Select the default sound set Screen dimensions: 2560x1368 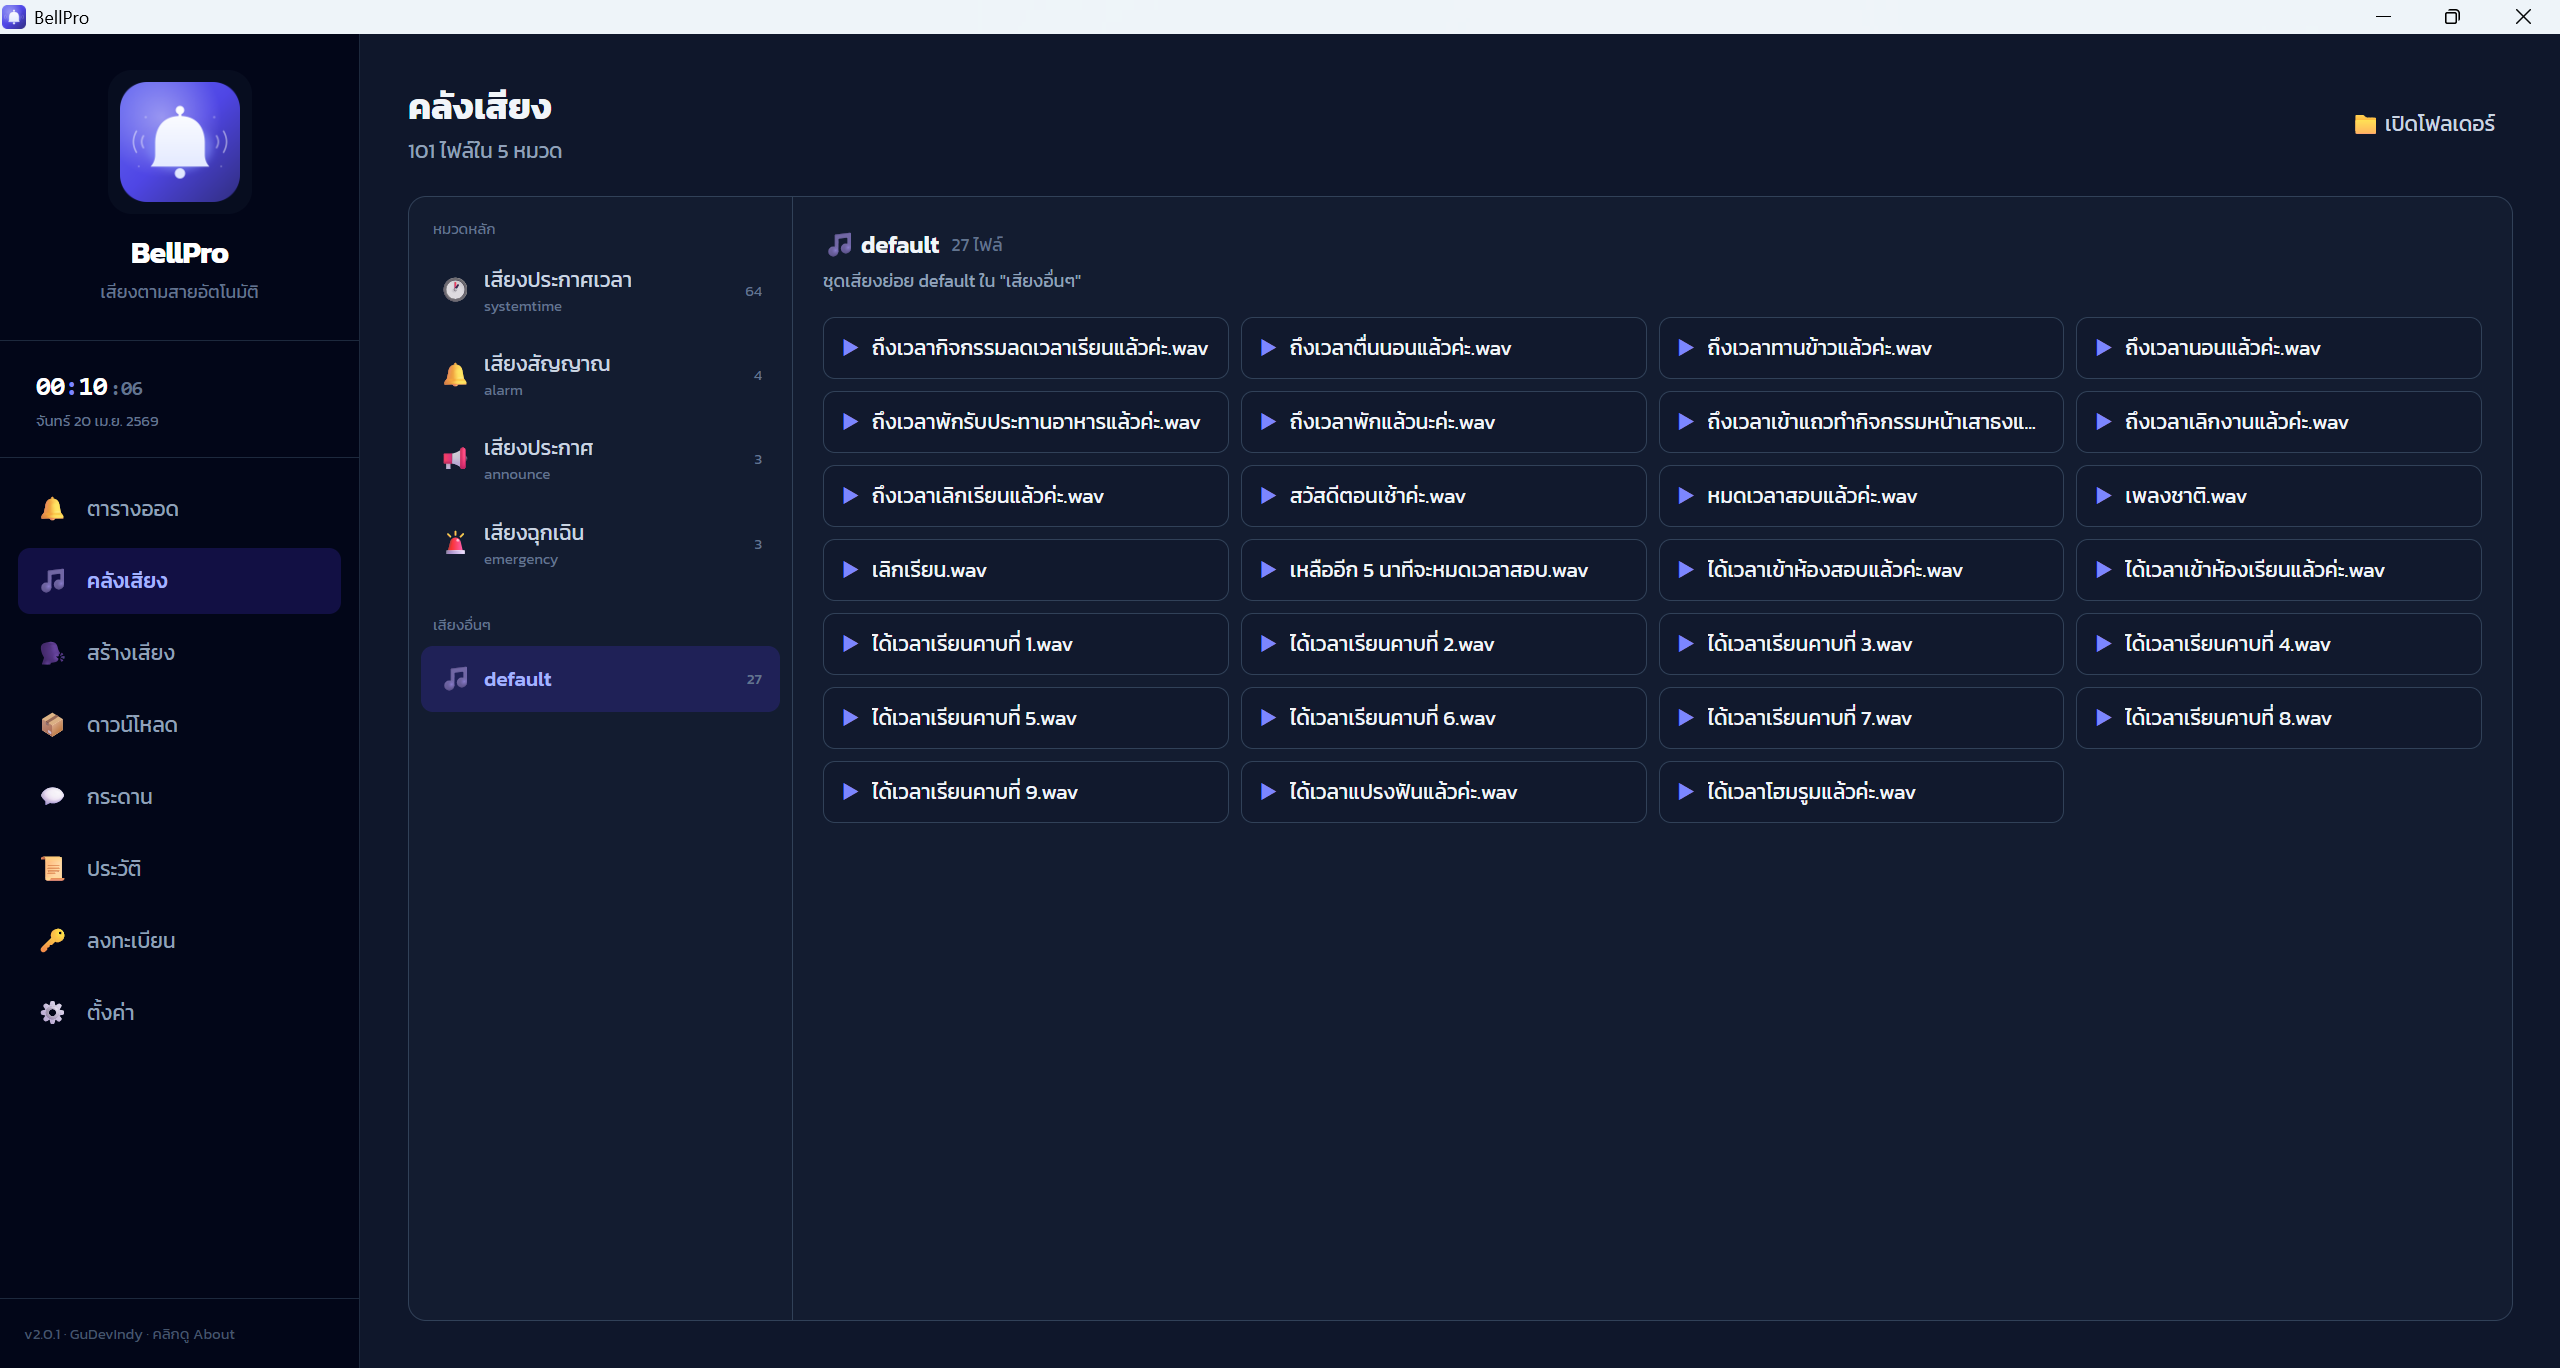[x=600, y=679]
